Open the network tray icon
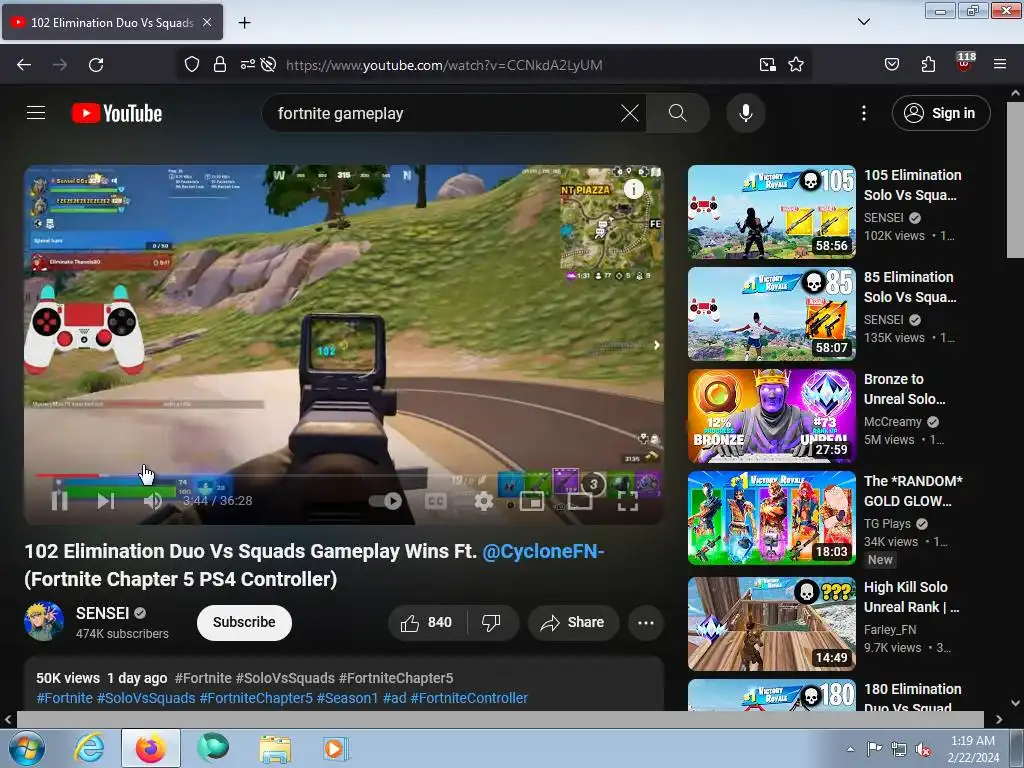Image resolution: width=1024 pixels, height=768 pixels. [x=899, y=749]
